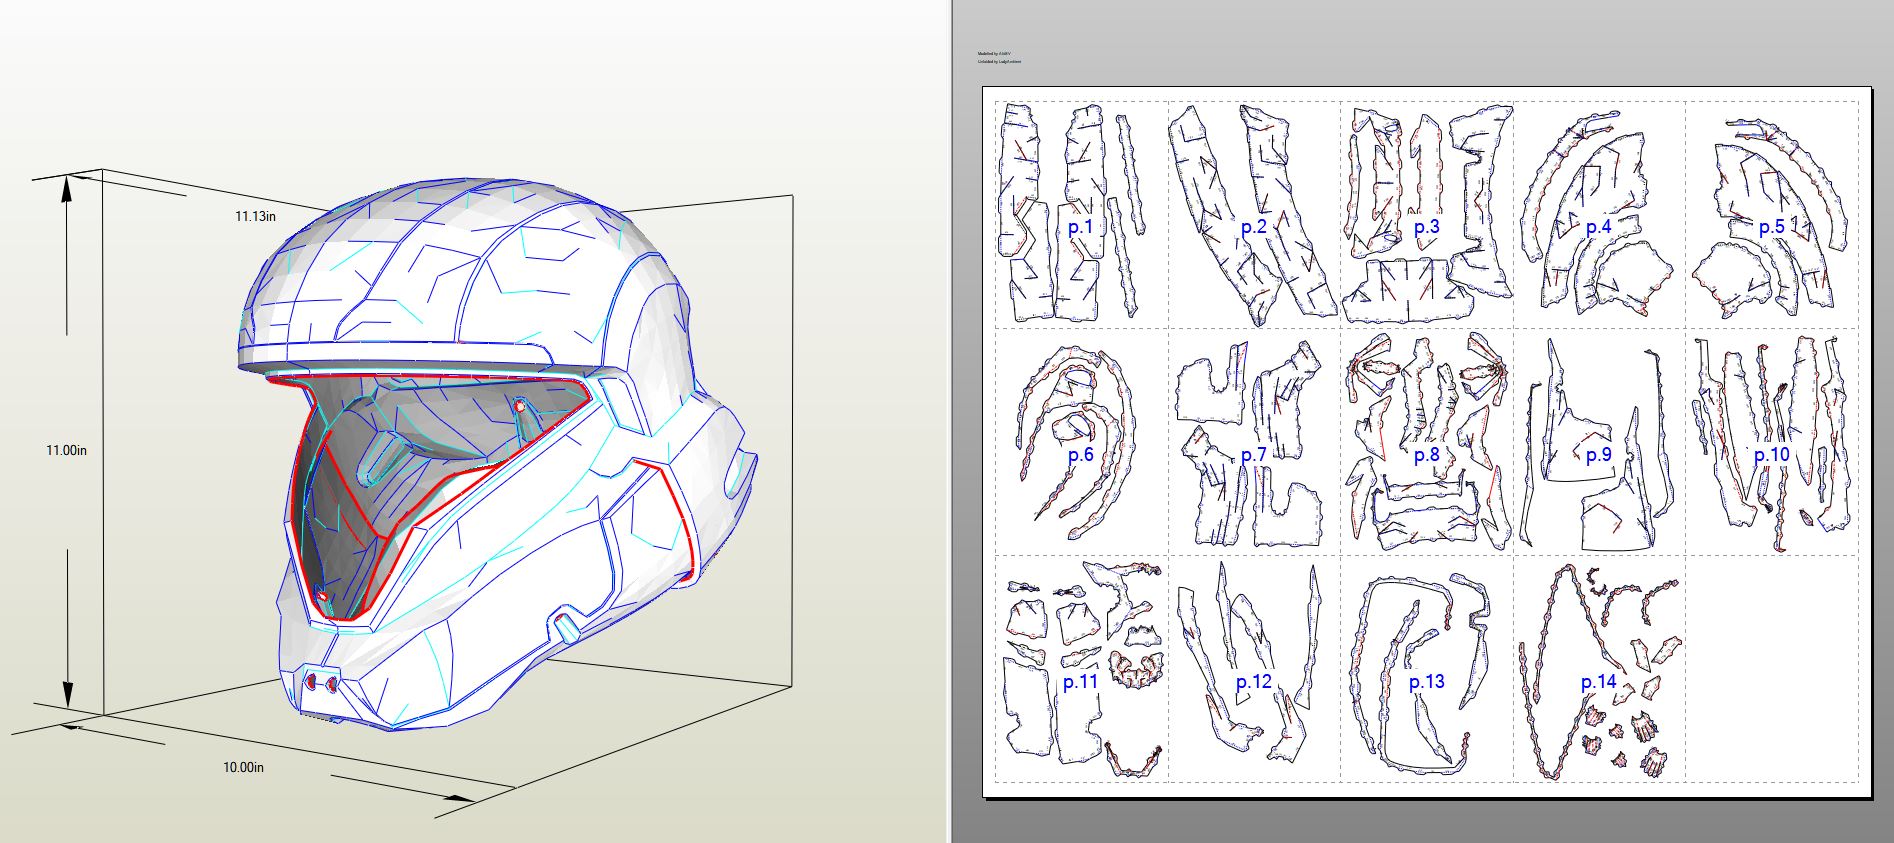
Task: Select the p.3 page label
Action: [1426, 227]
